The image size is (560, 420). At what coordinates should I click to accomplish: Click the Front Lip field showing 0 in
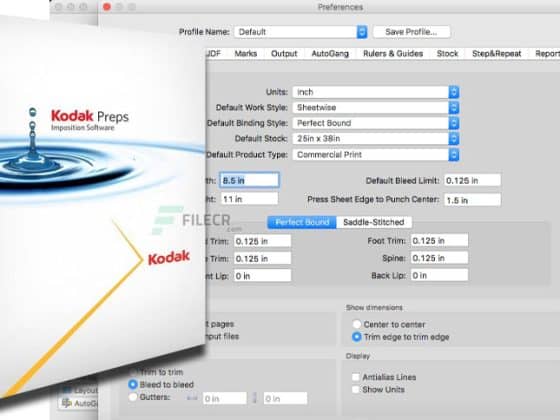click(x=262, y=276)
